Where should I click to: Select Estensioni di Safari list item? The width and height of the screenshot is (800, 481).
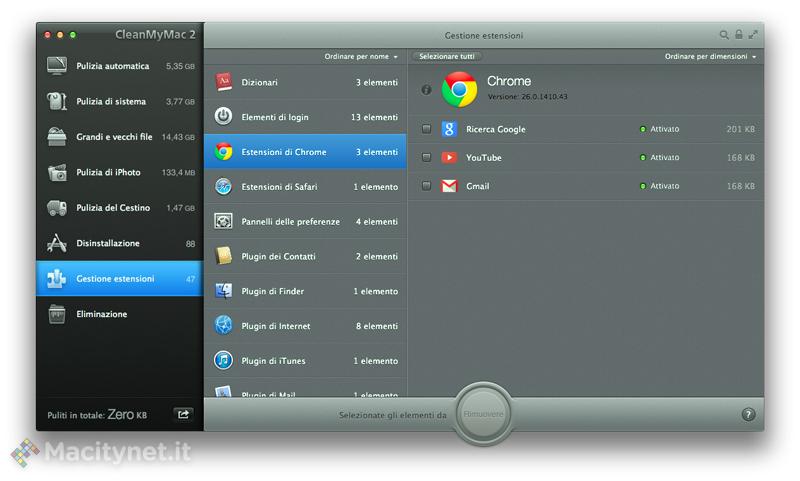pos(306,187)
